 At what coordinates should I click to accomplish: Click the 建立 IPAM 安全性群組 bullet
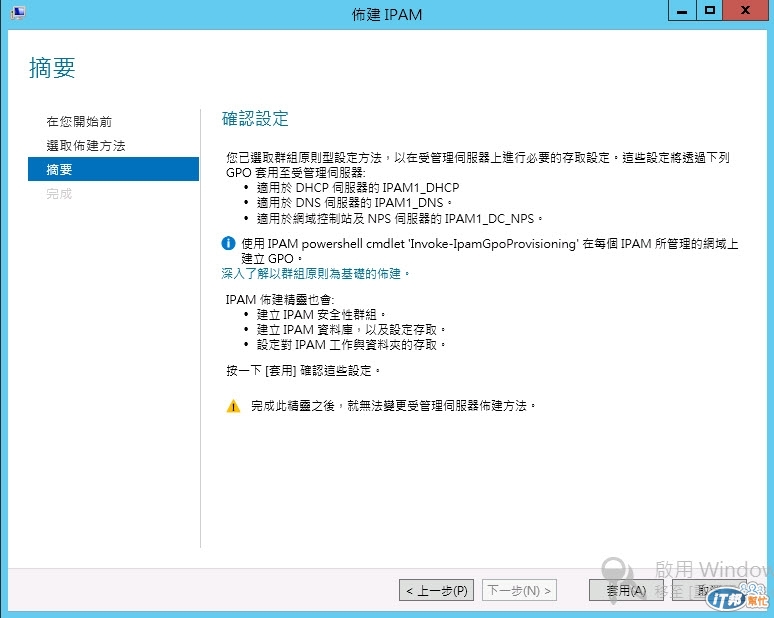click(x=321, y=314)
